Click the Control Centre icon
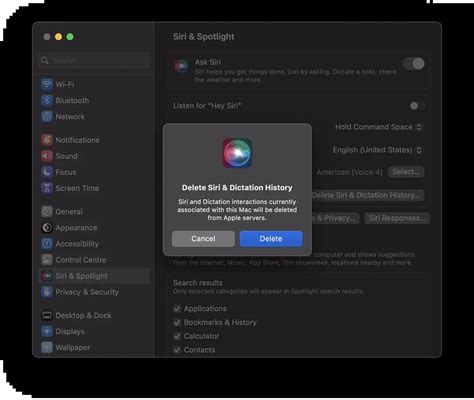474x400 pixels. (x=47, y=260)
